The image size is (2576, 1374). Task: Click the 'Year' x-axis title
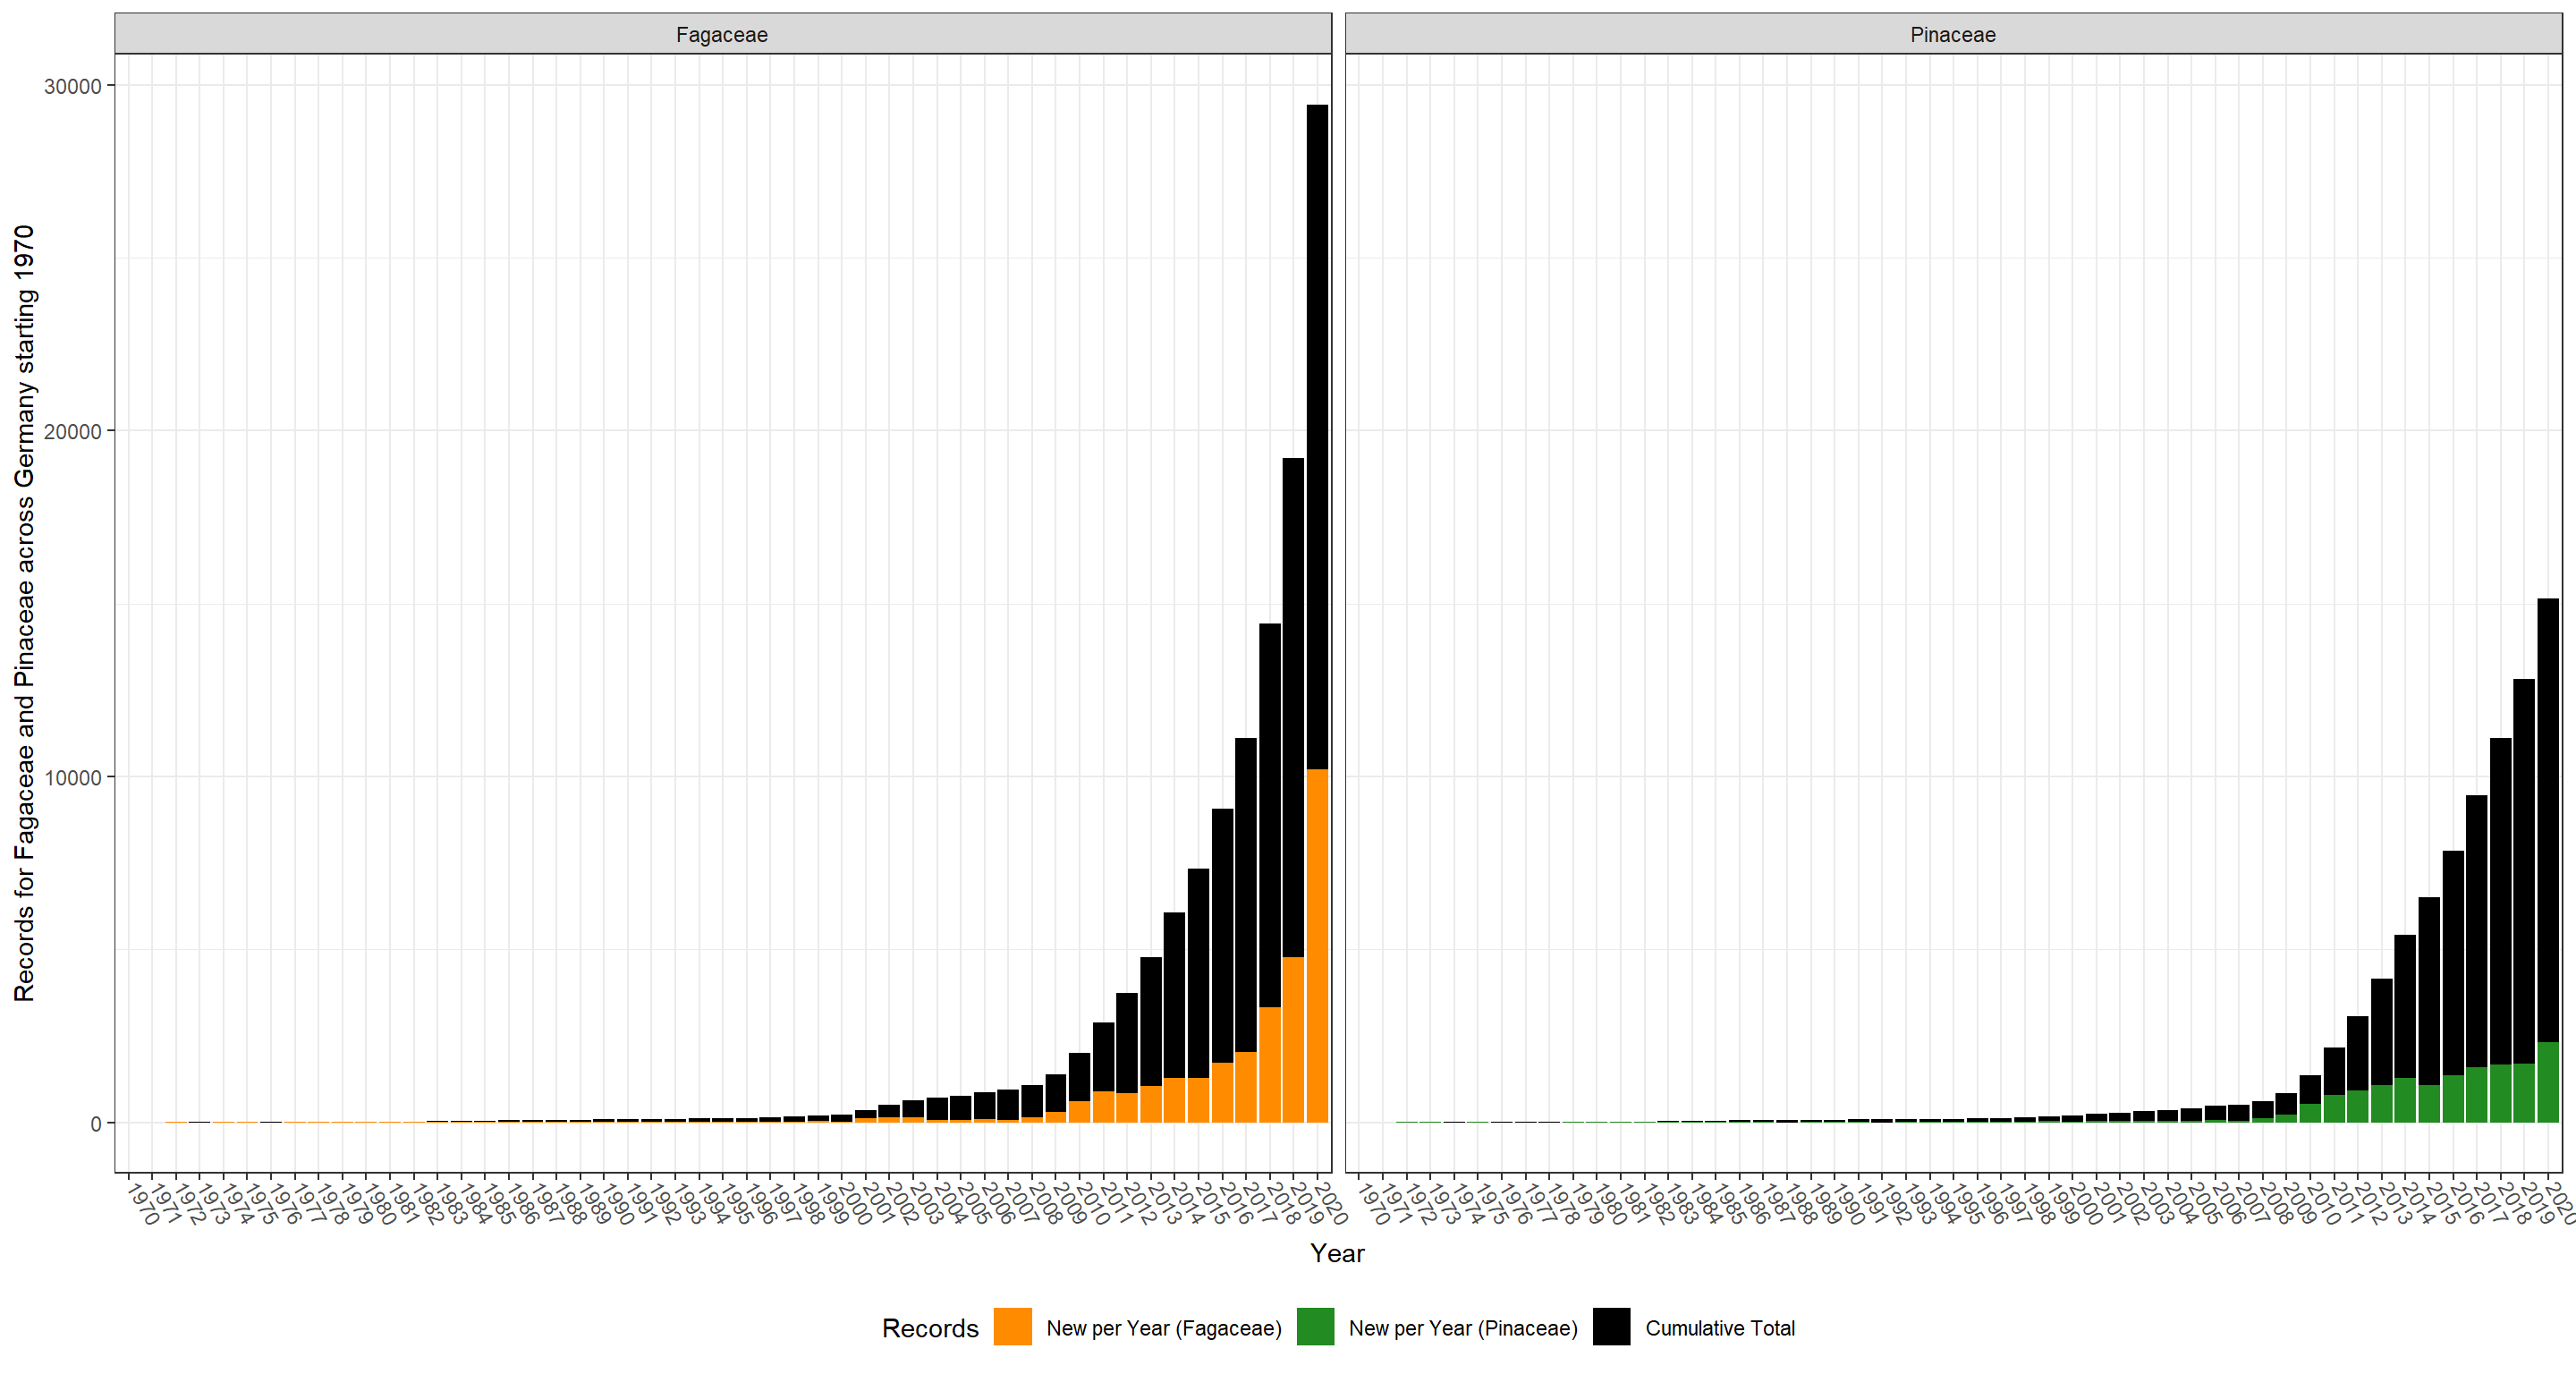click(x=1336, y=1253)
